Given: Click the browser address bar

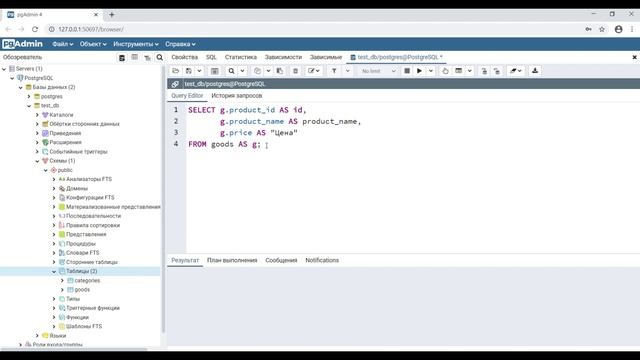Looking at the screenshot, I should [x=314, y=29].
